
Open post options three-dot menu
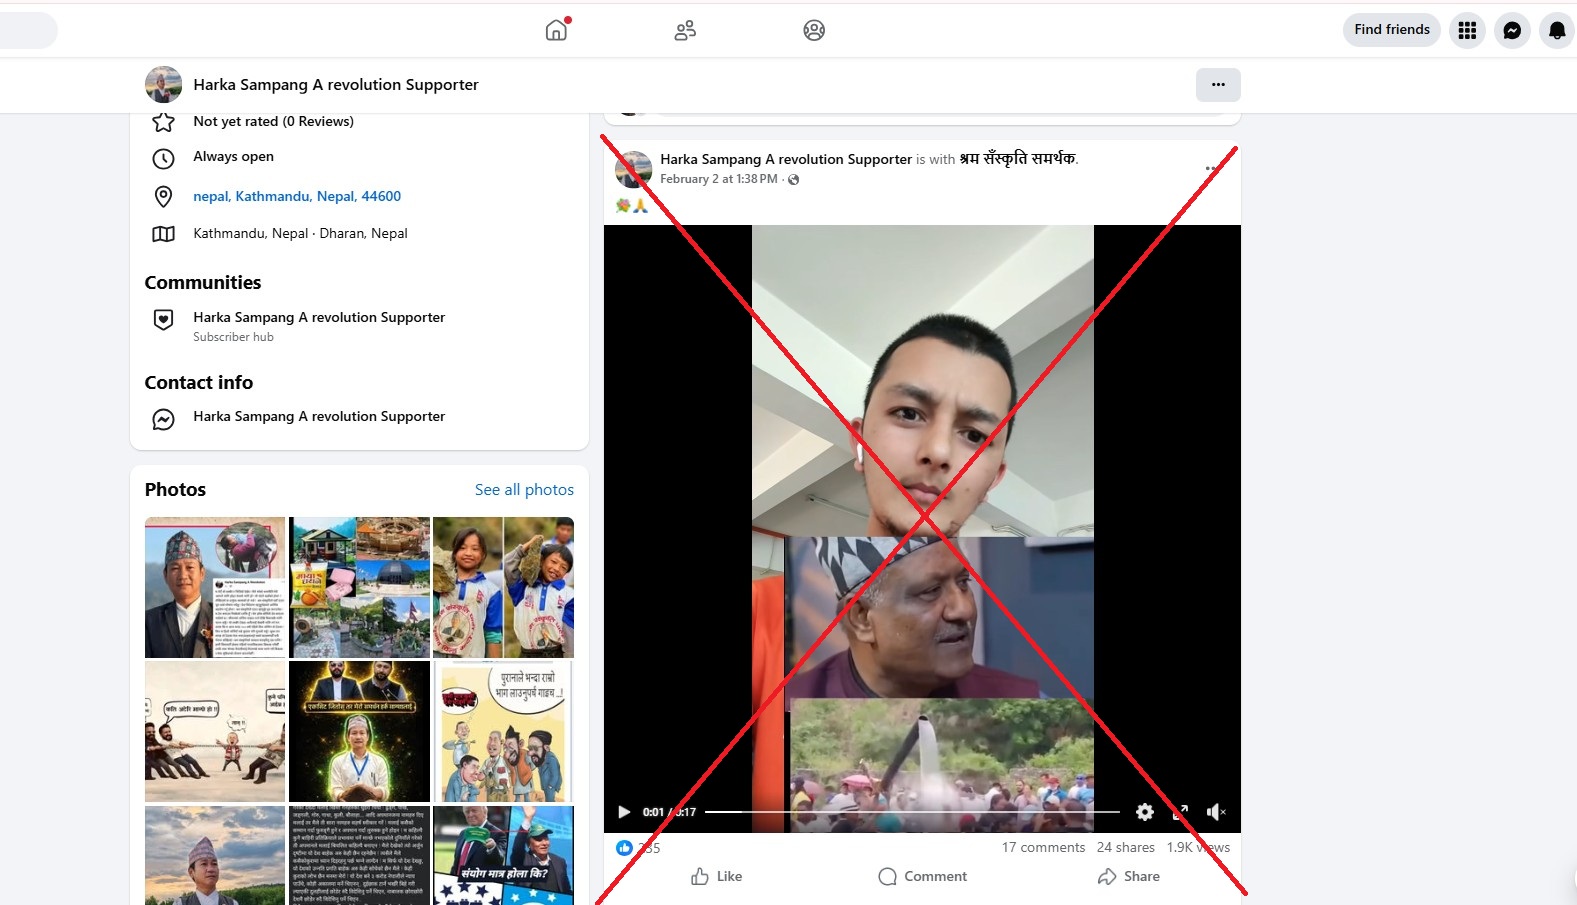(x=1212, y=168)
